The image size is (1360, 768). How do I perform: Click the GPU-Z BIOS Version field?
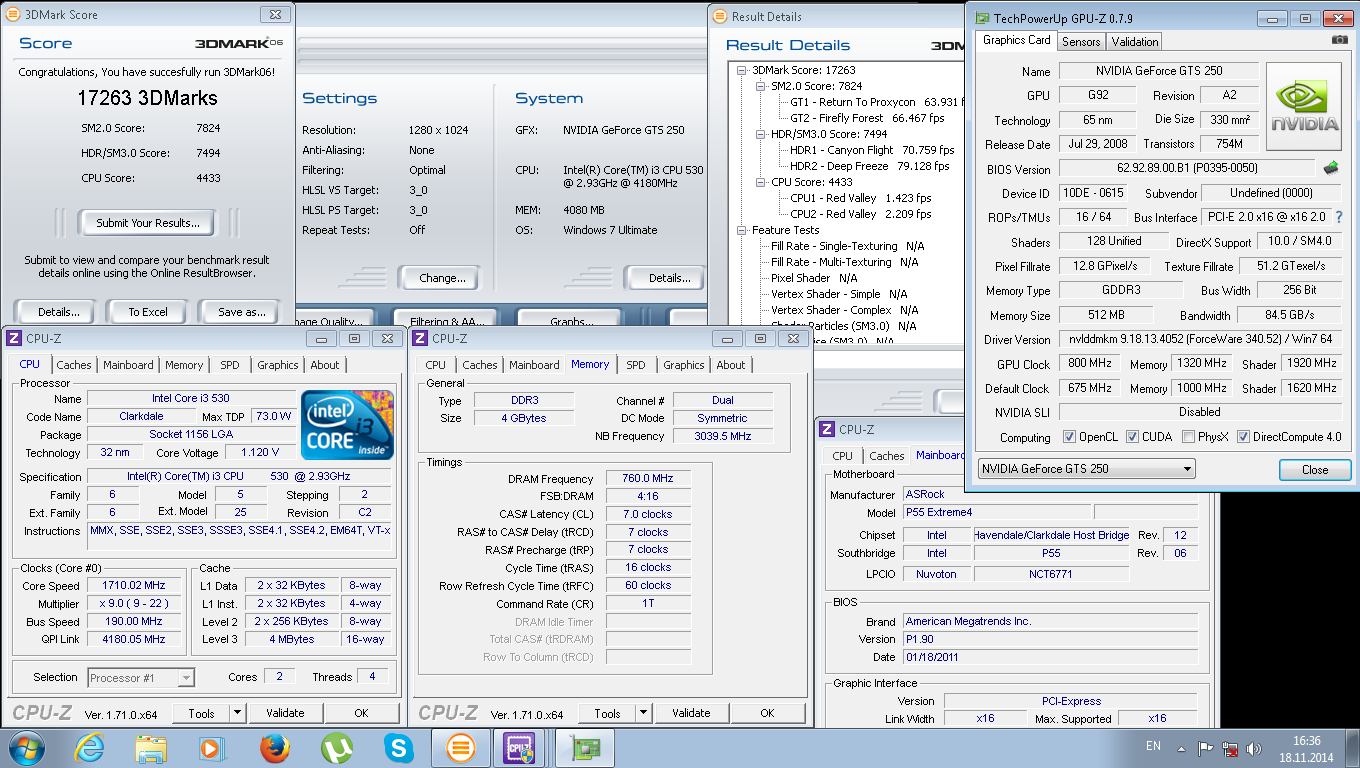[x=1187, y=169]
